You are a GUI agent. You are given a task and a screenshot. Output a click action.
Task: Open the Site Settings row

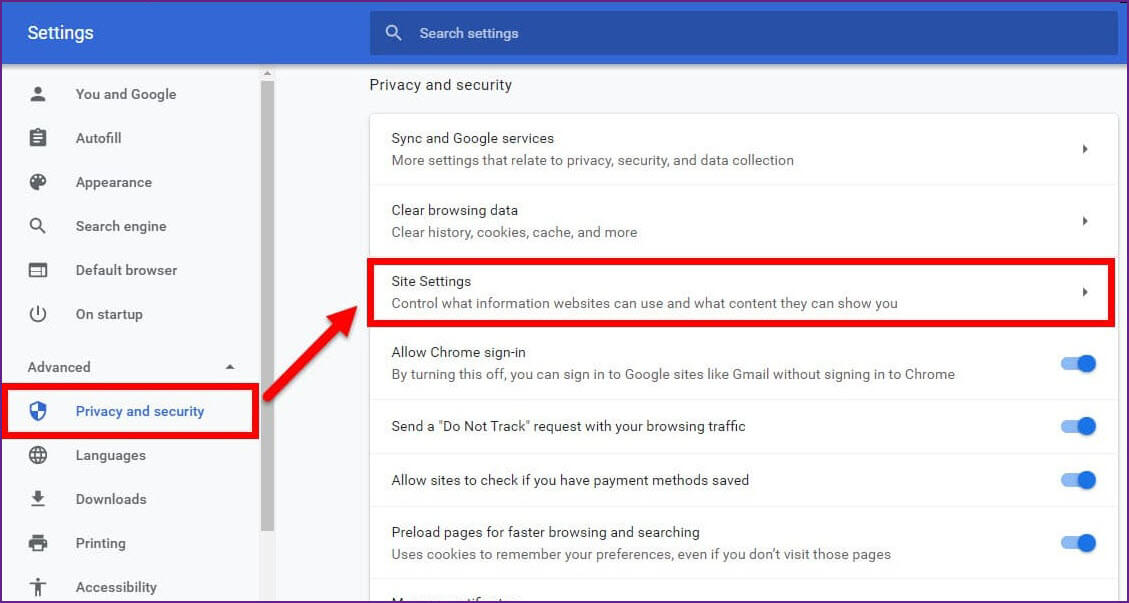click(x=740, y=292)
